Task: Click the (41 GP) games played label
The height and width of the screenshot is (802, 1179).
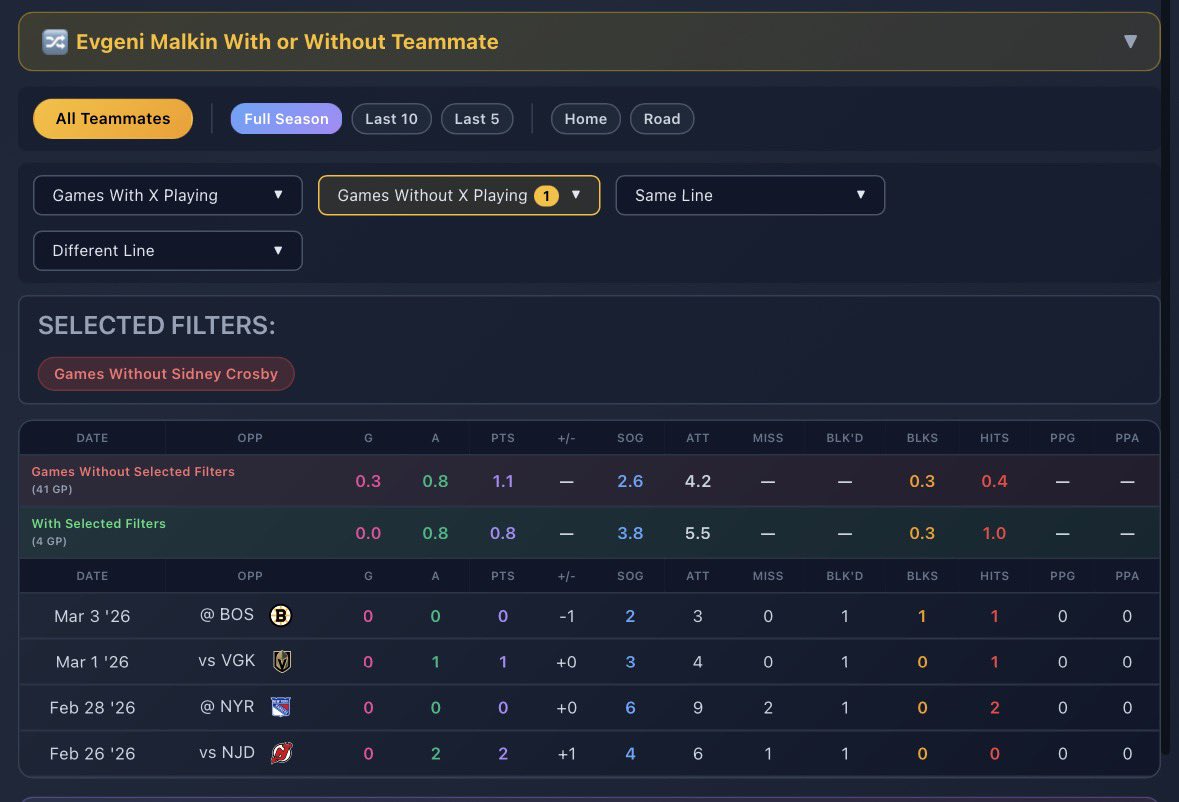Action: click(52, 489)
